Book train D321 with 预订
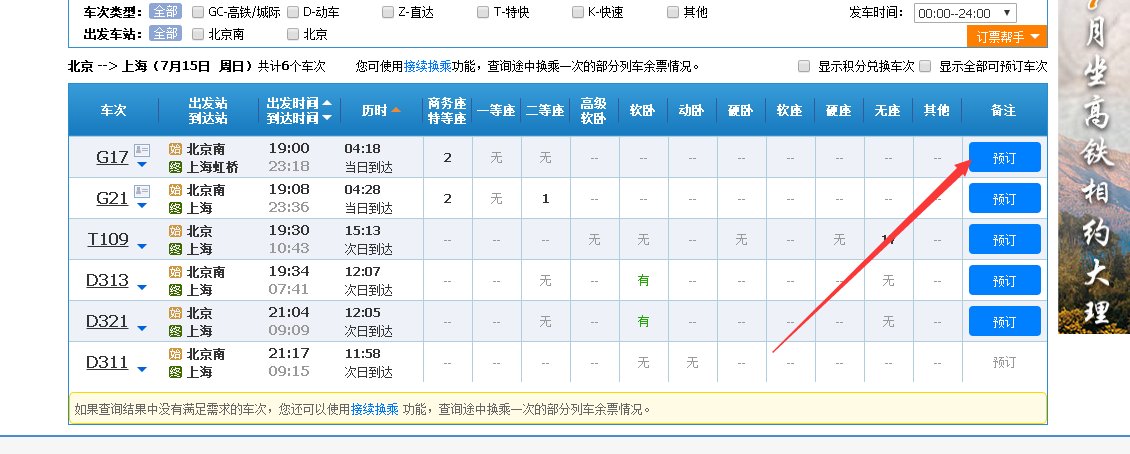 1005,322
